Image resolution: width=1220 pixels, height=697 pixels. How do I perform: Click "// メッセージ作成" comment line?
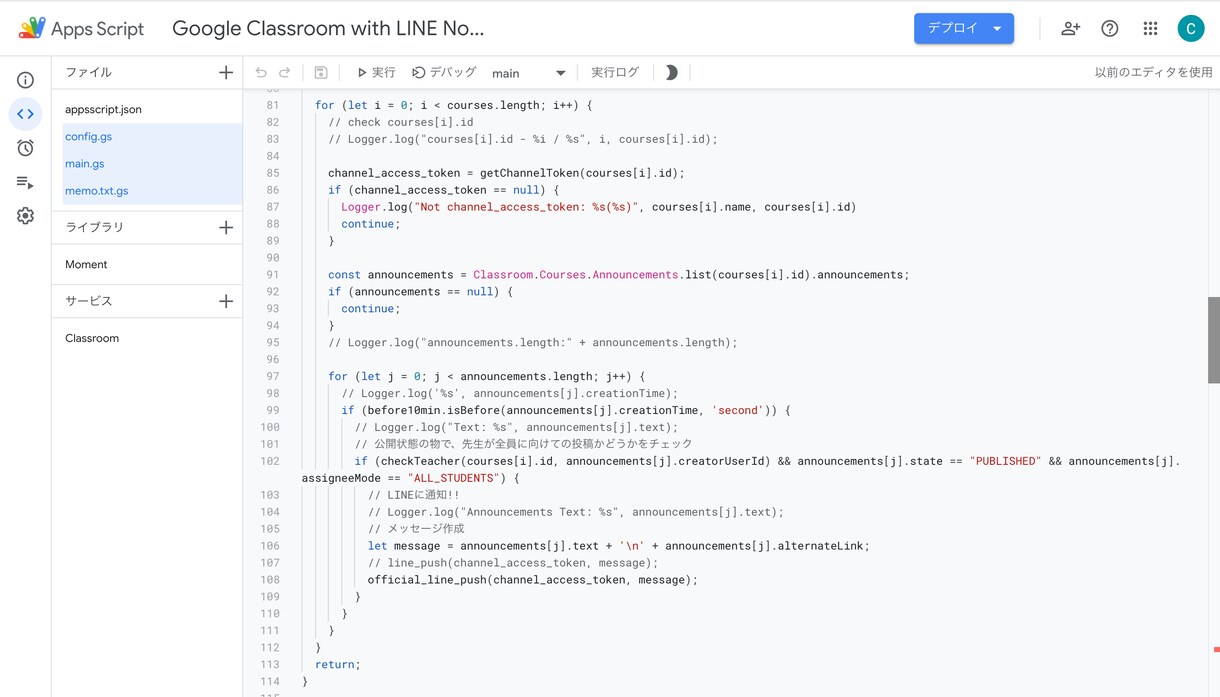(416, 529)
